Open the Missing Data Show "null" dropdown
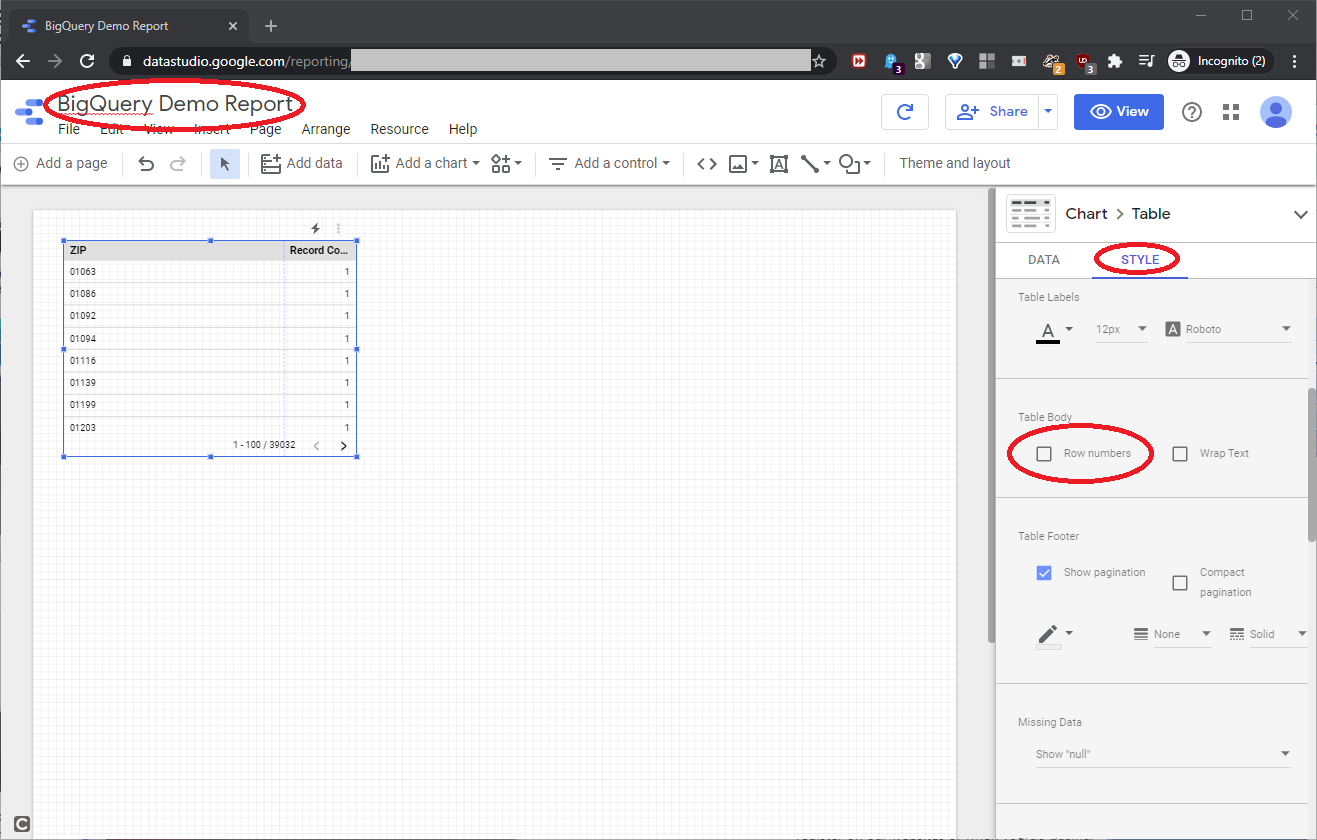The image size is (1317, 840). 1163,754
